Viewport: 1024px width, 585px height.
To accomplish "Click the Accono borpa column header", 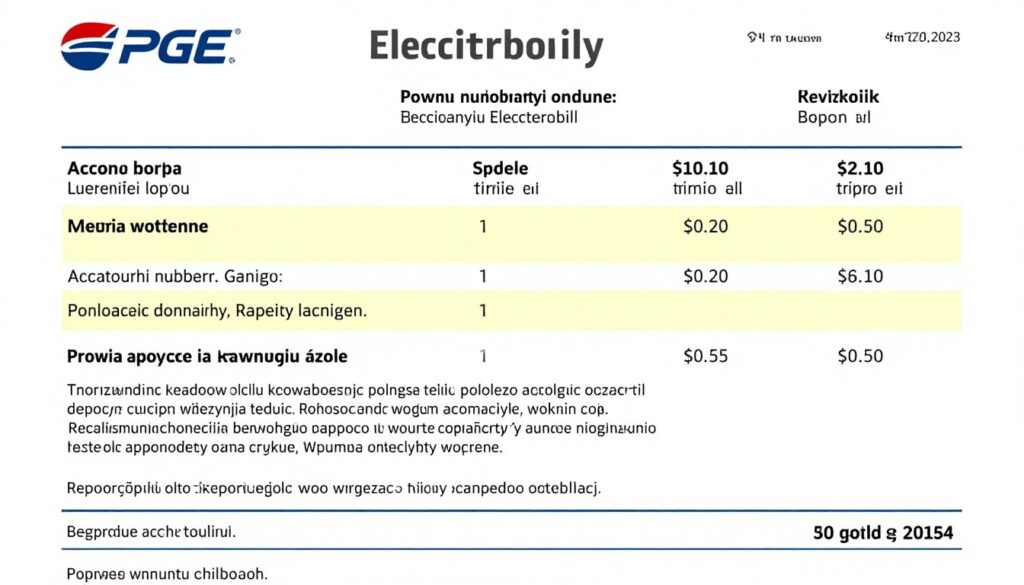I will (x=124, y=168).
